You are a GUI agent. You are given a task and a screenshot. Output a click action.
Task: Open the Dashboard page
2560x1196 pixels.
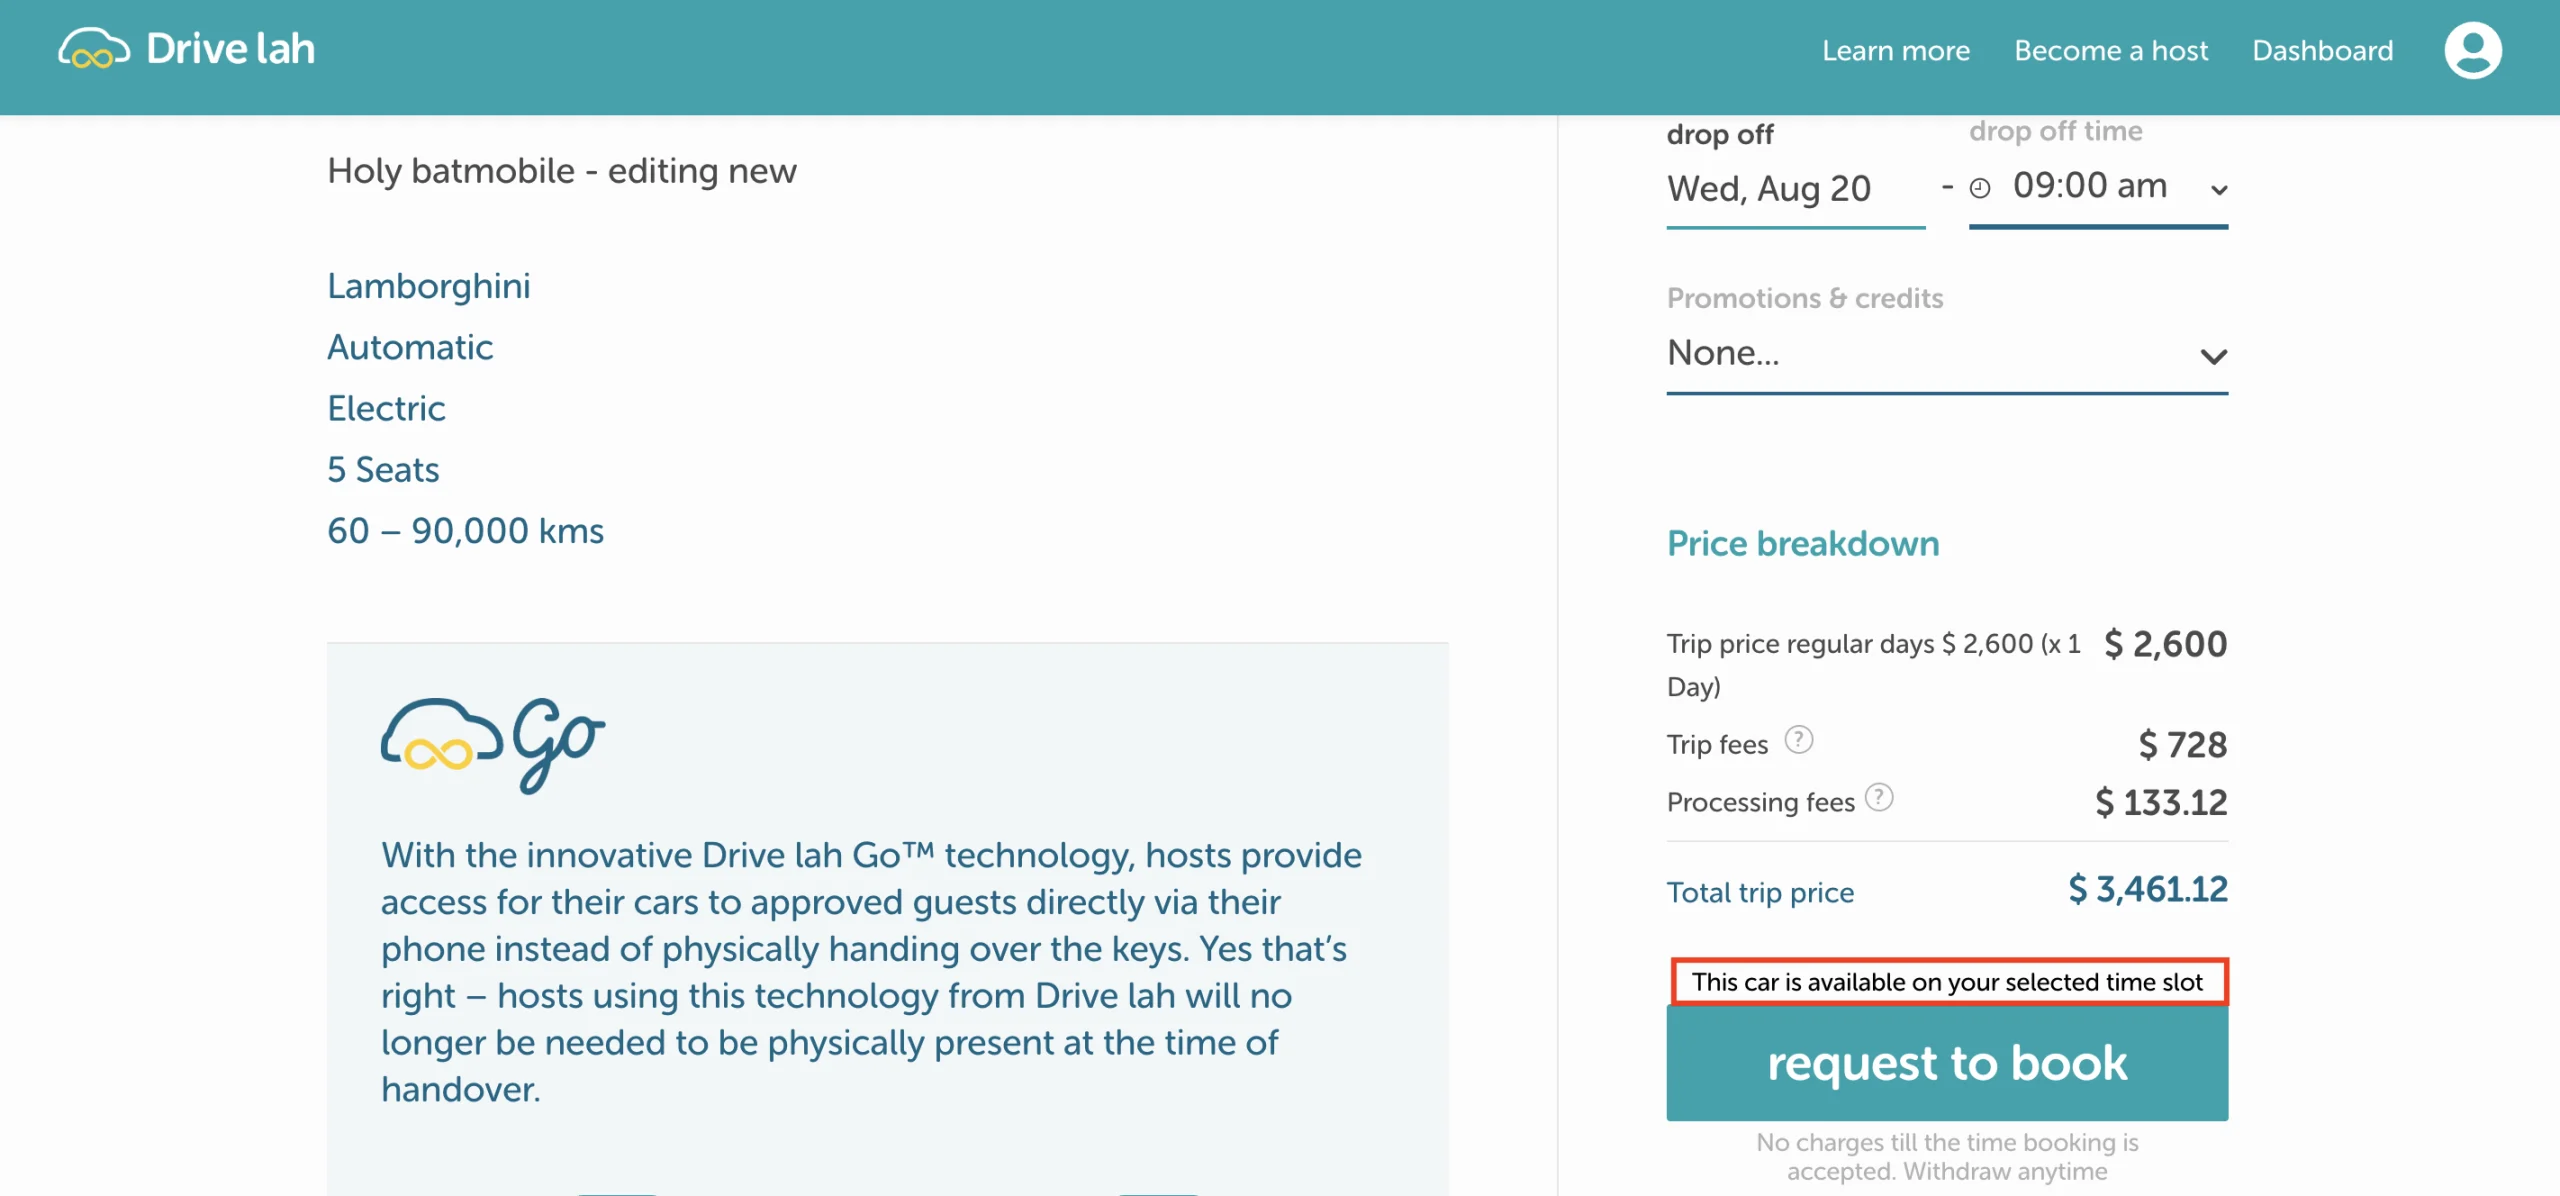pyautogui.click(x=2322, y=50)
